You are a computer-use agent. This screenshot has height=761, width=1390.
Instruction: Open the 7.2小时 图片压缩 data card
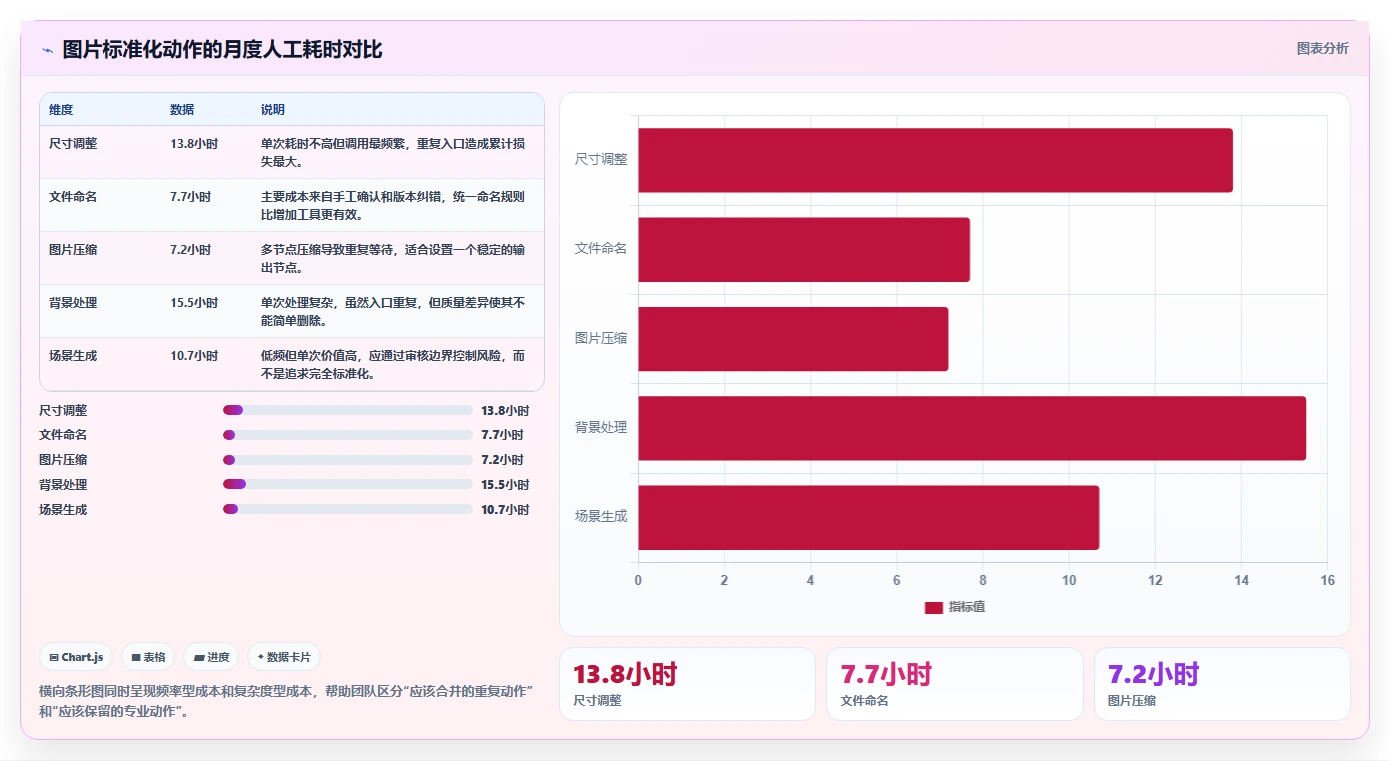pyautogui.click(x=1222, y=684)
